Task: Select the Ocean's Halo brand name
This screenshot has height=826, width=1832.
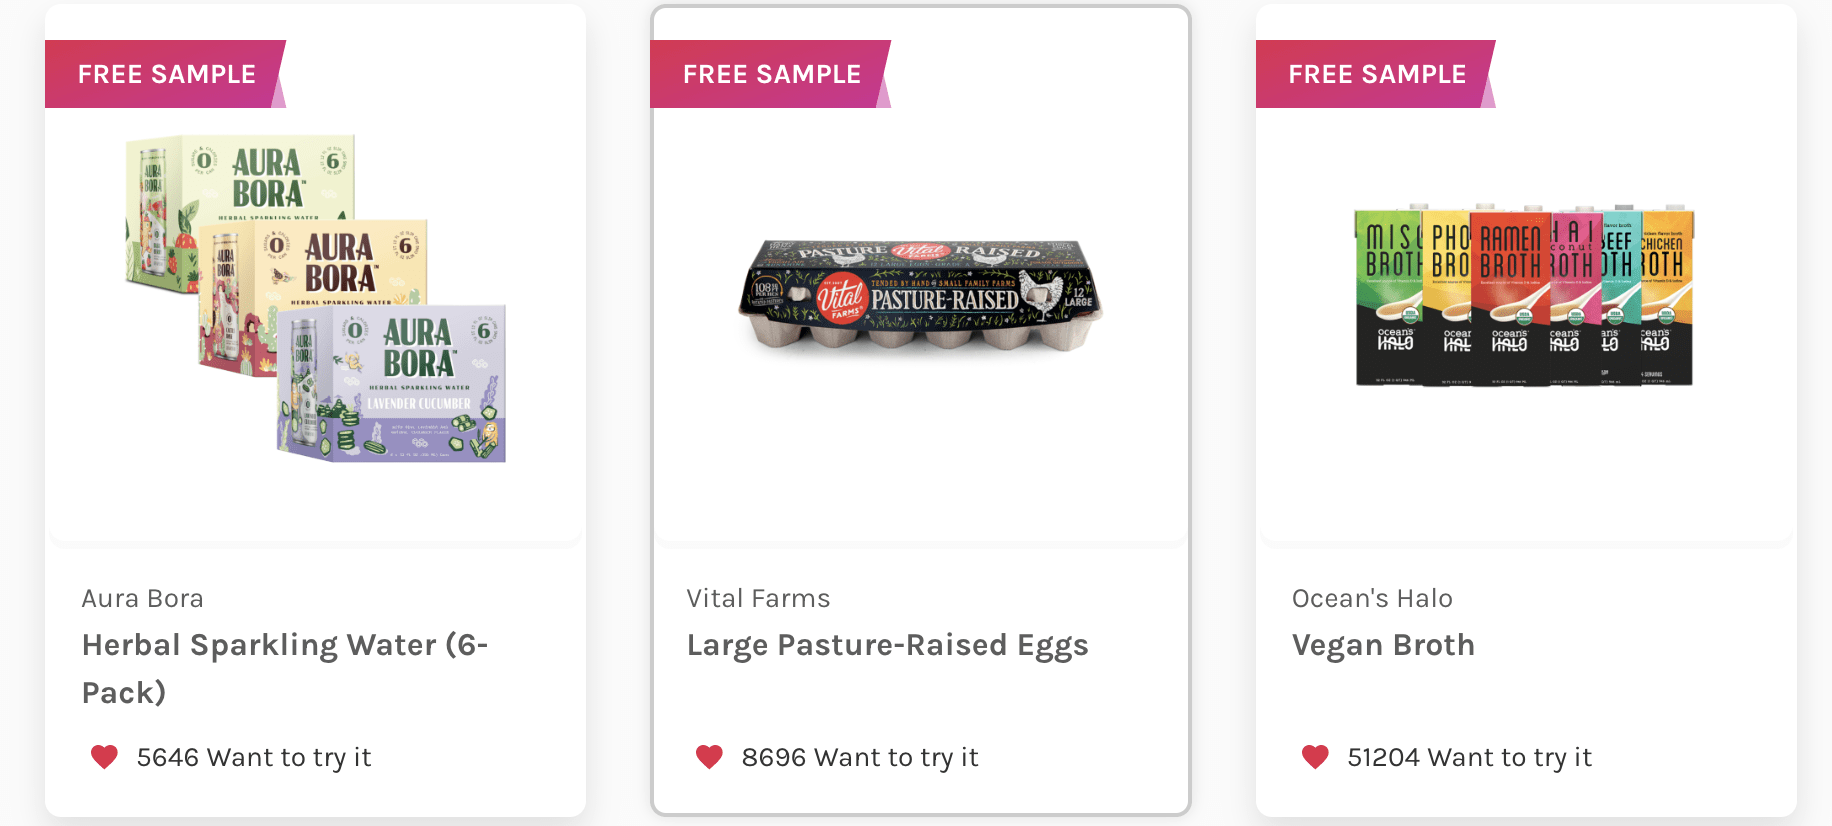Action: click(x=1372, y=598)
